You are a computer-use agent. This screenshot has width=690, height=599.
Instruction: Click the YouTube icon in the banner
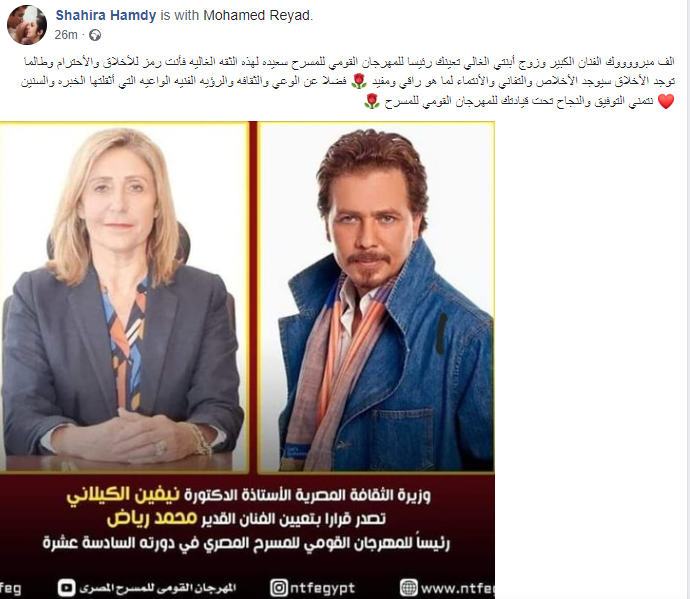pos(66,588)
